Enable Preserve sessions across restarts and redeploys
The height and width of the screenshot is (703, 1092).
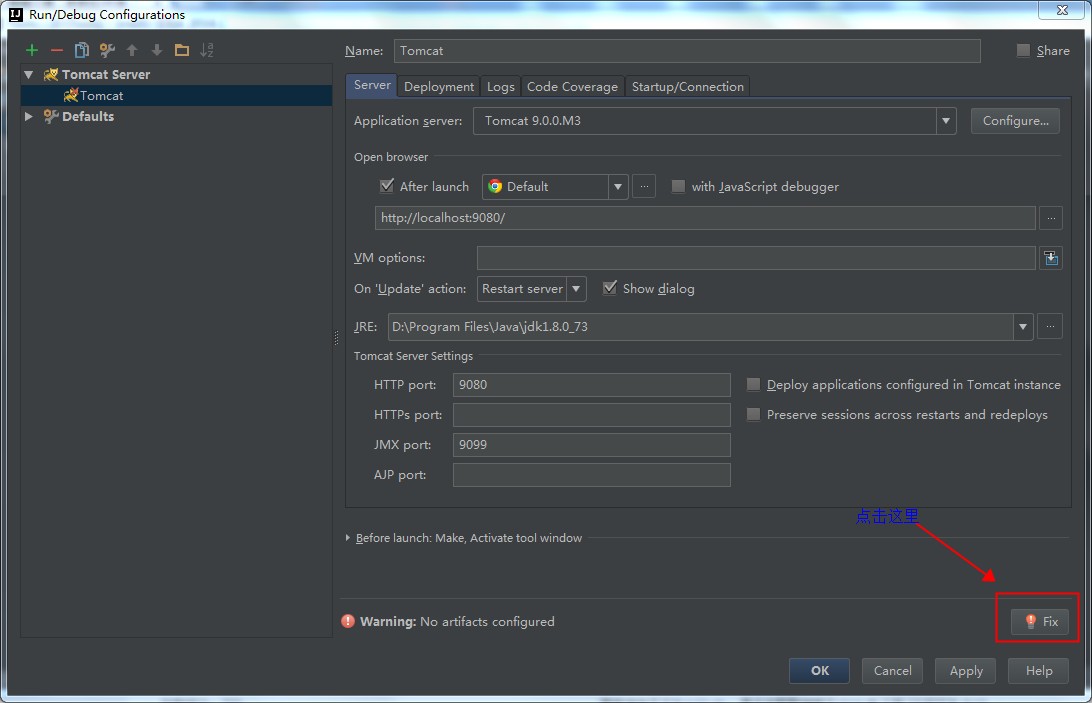(753, 414)
